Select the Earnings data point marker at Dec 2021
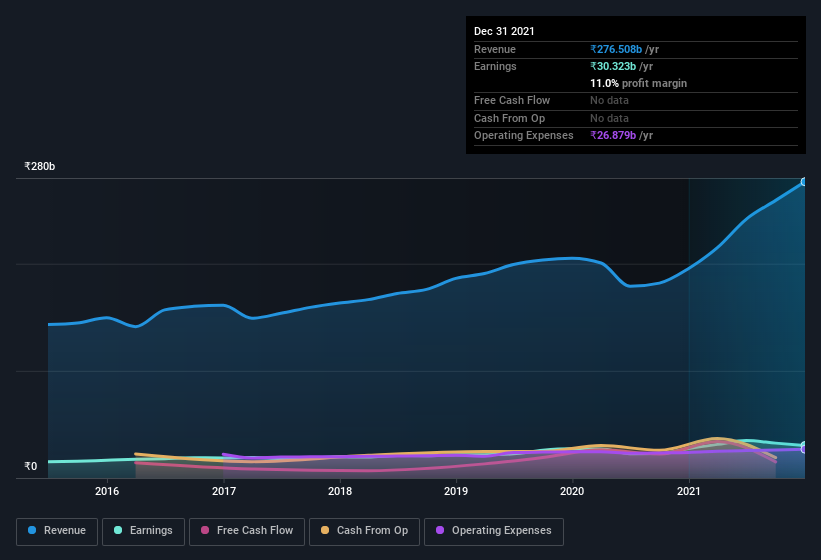This screenshot has width=821, height=560. [x=804, y=446]
